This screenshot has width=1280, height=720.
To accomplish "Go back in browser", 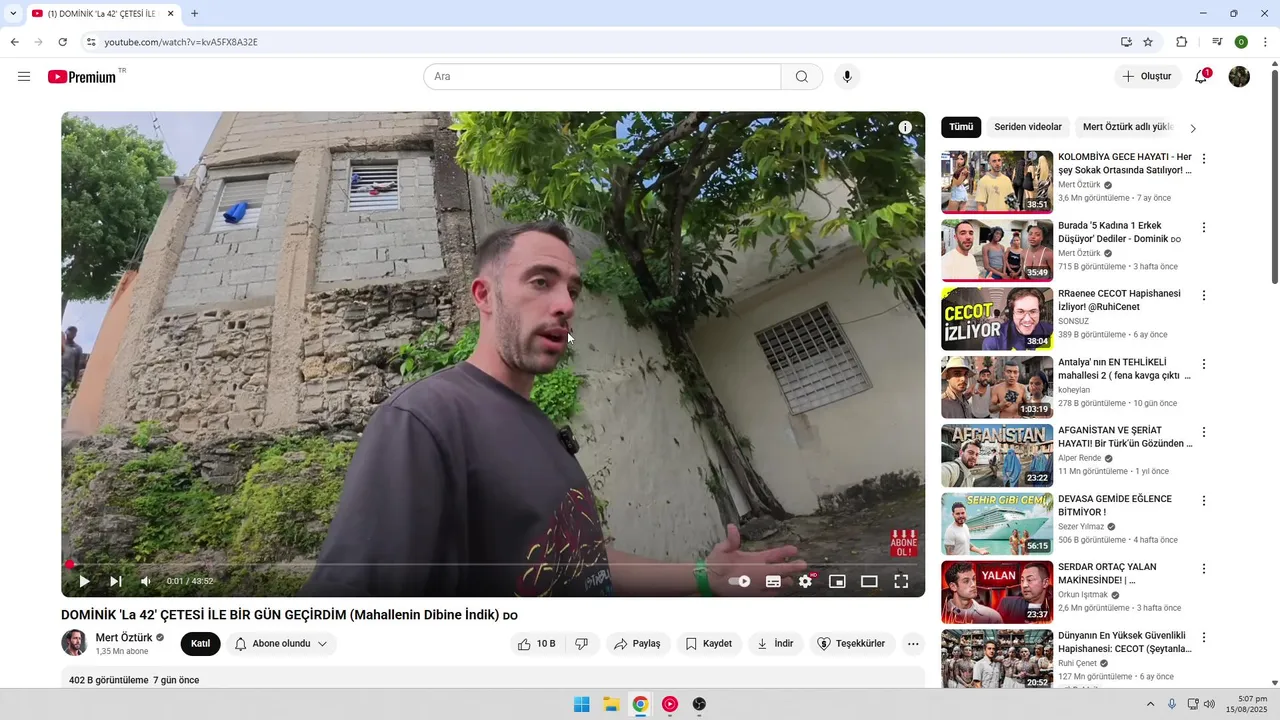I will (x=14, y=42).
